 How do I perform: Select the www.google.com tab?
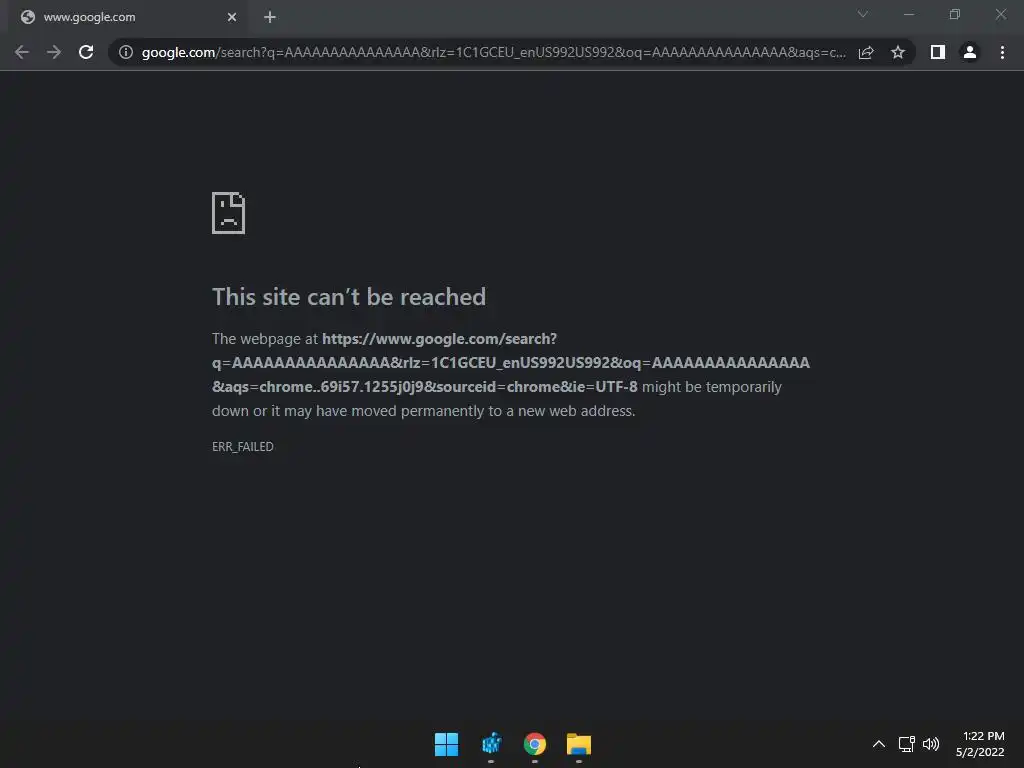[128, 17]
